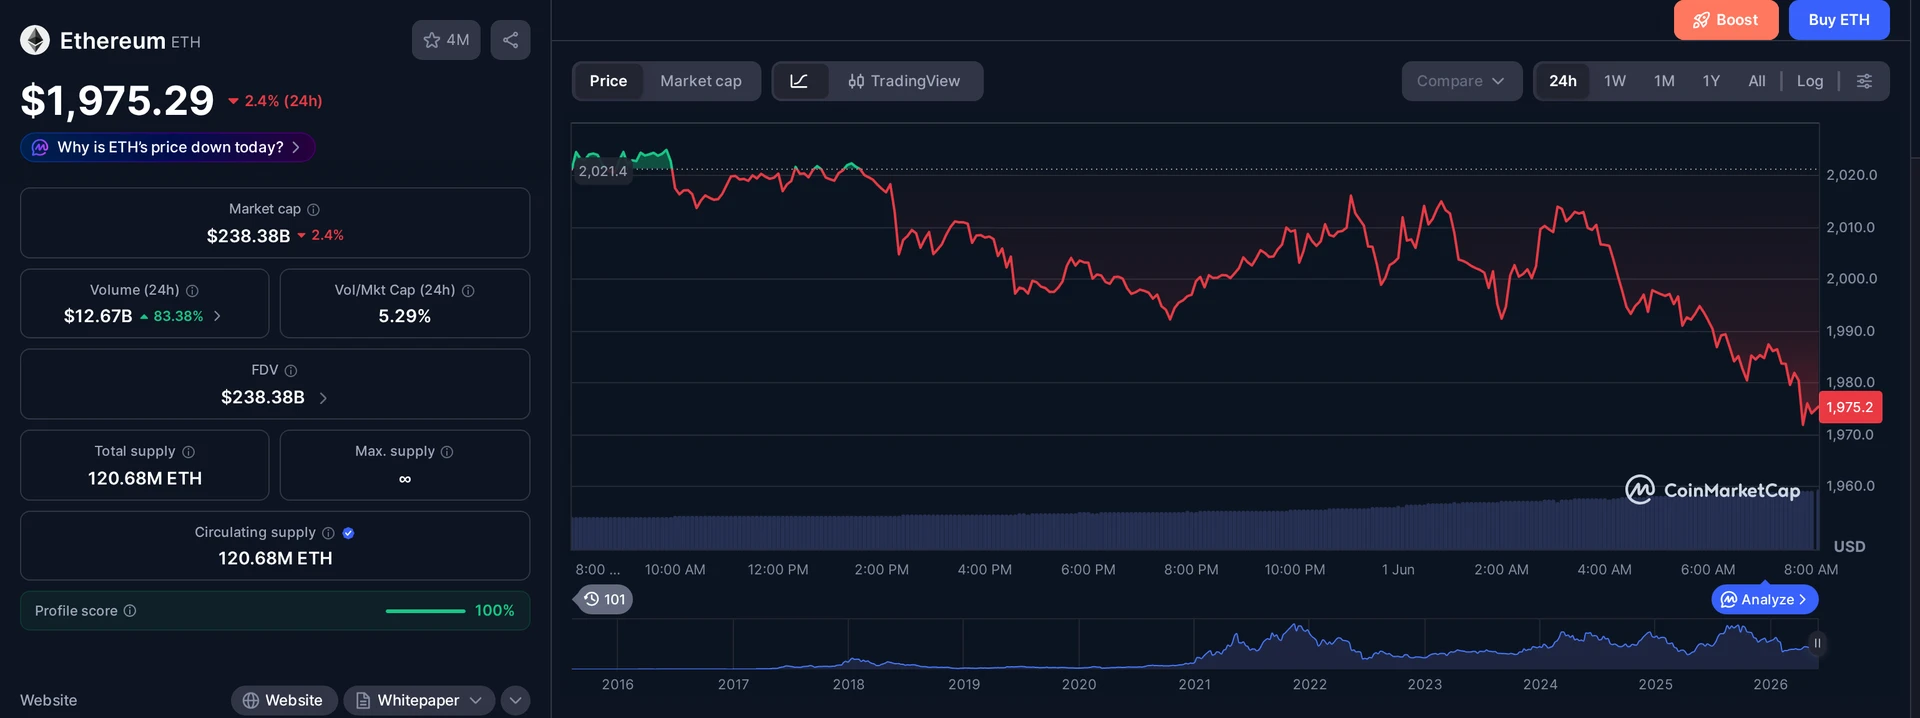Expand the Whitepaper dropdown
Viewport: 1920px width, 718px height.
[x=419, y=700]
